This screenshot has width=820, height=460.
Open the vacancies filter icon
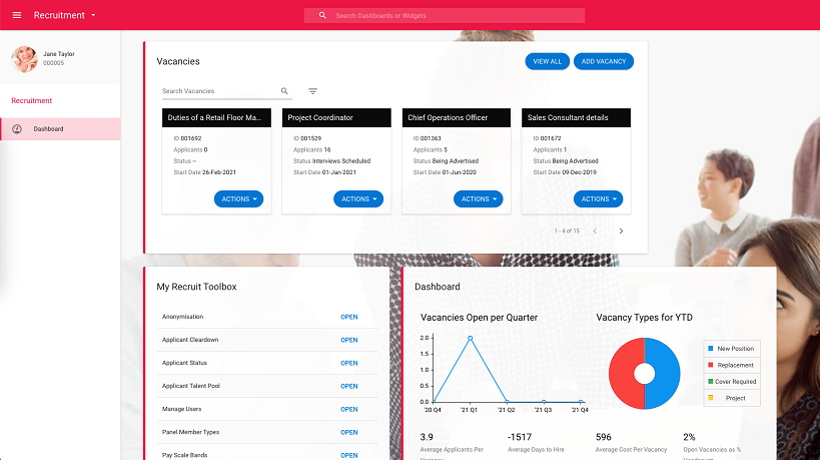313,91
